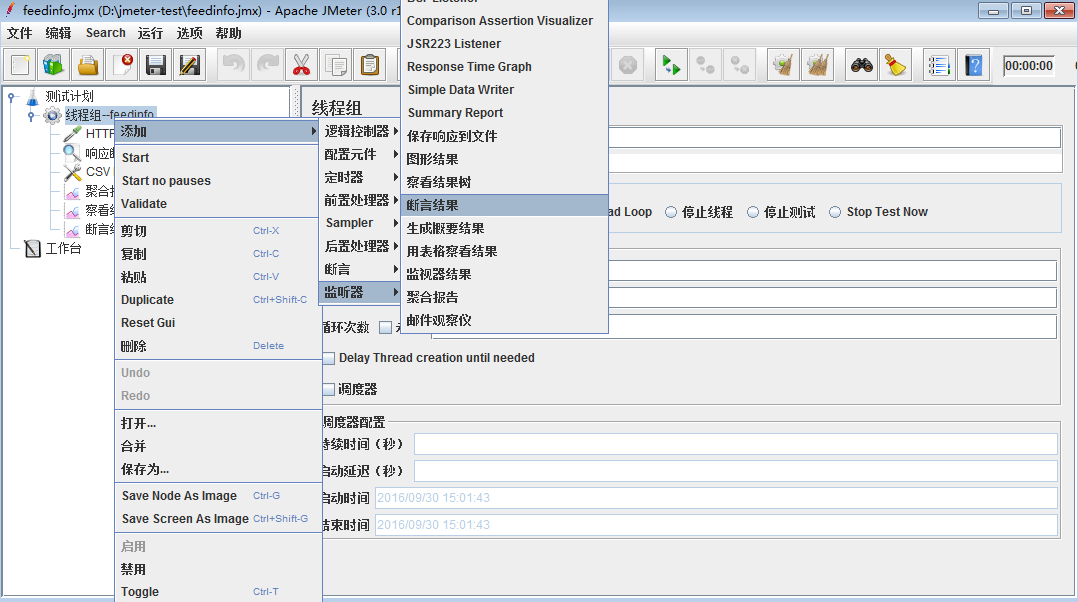This screenshot has height=602, width=1078.
Task: Click the Copy toolbar icon
Action: 336,66
